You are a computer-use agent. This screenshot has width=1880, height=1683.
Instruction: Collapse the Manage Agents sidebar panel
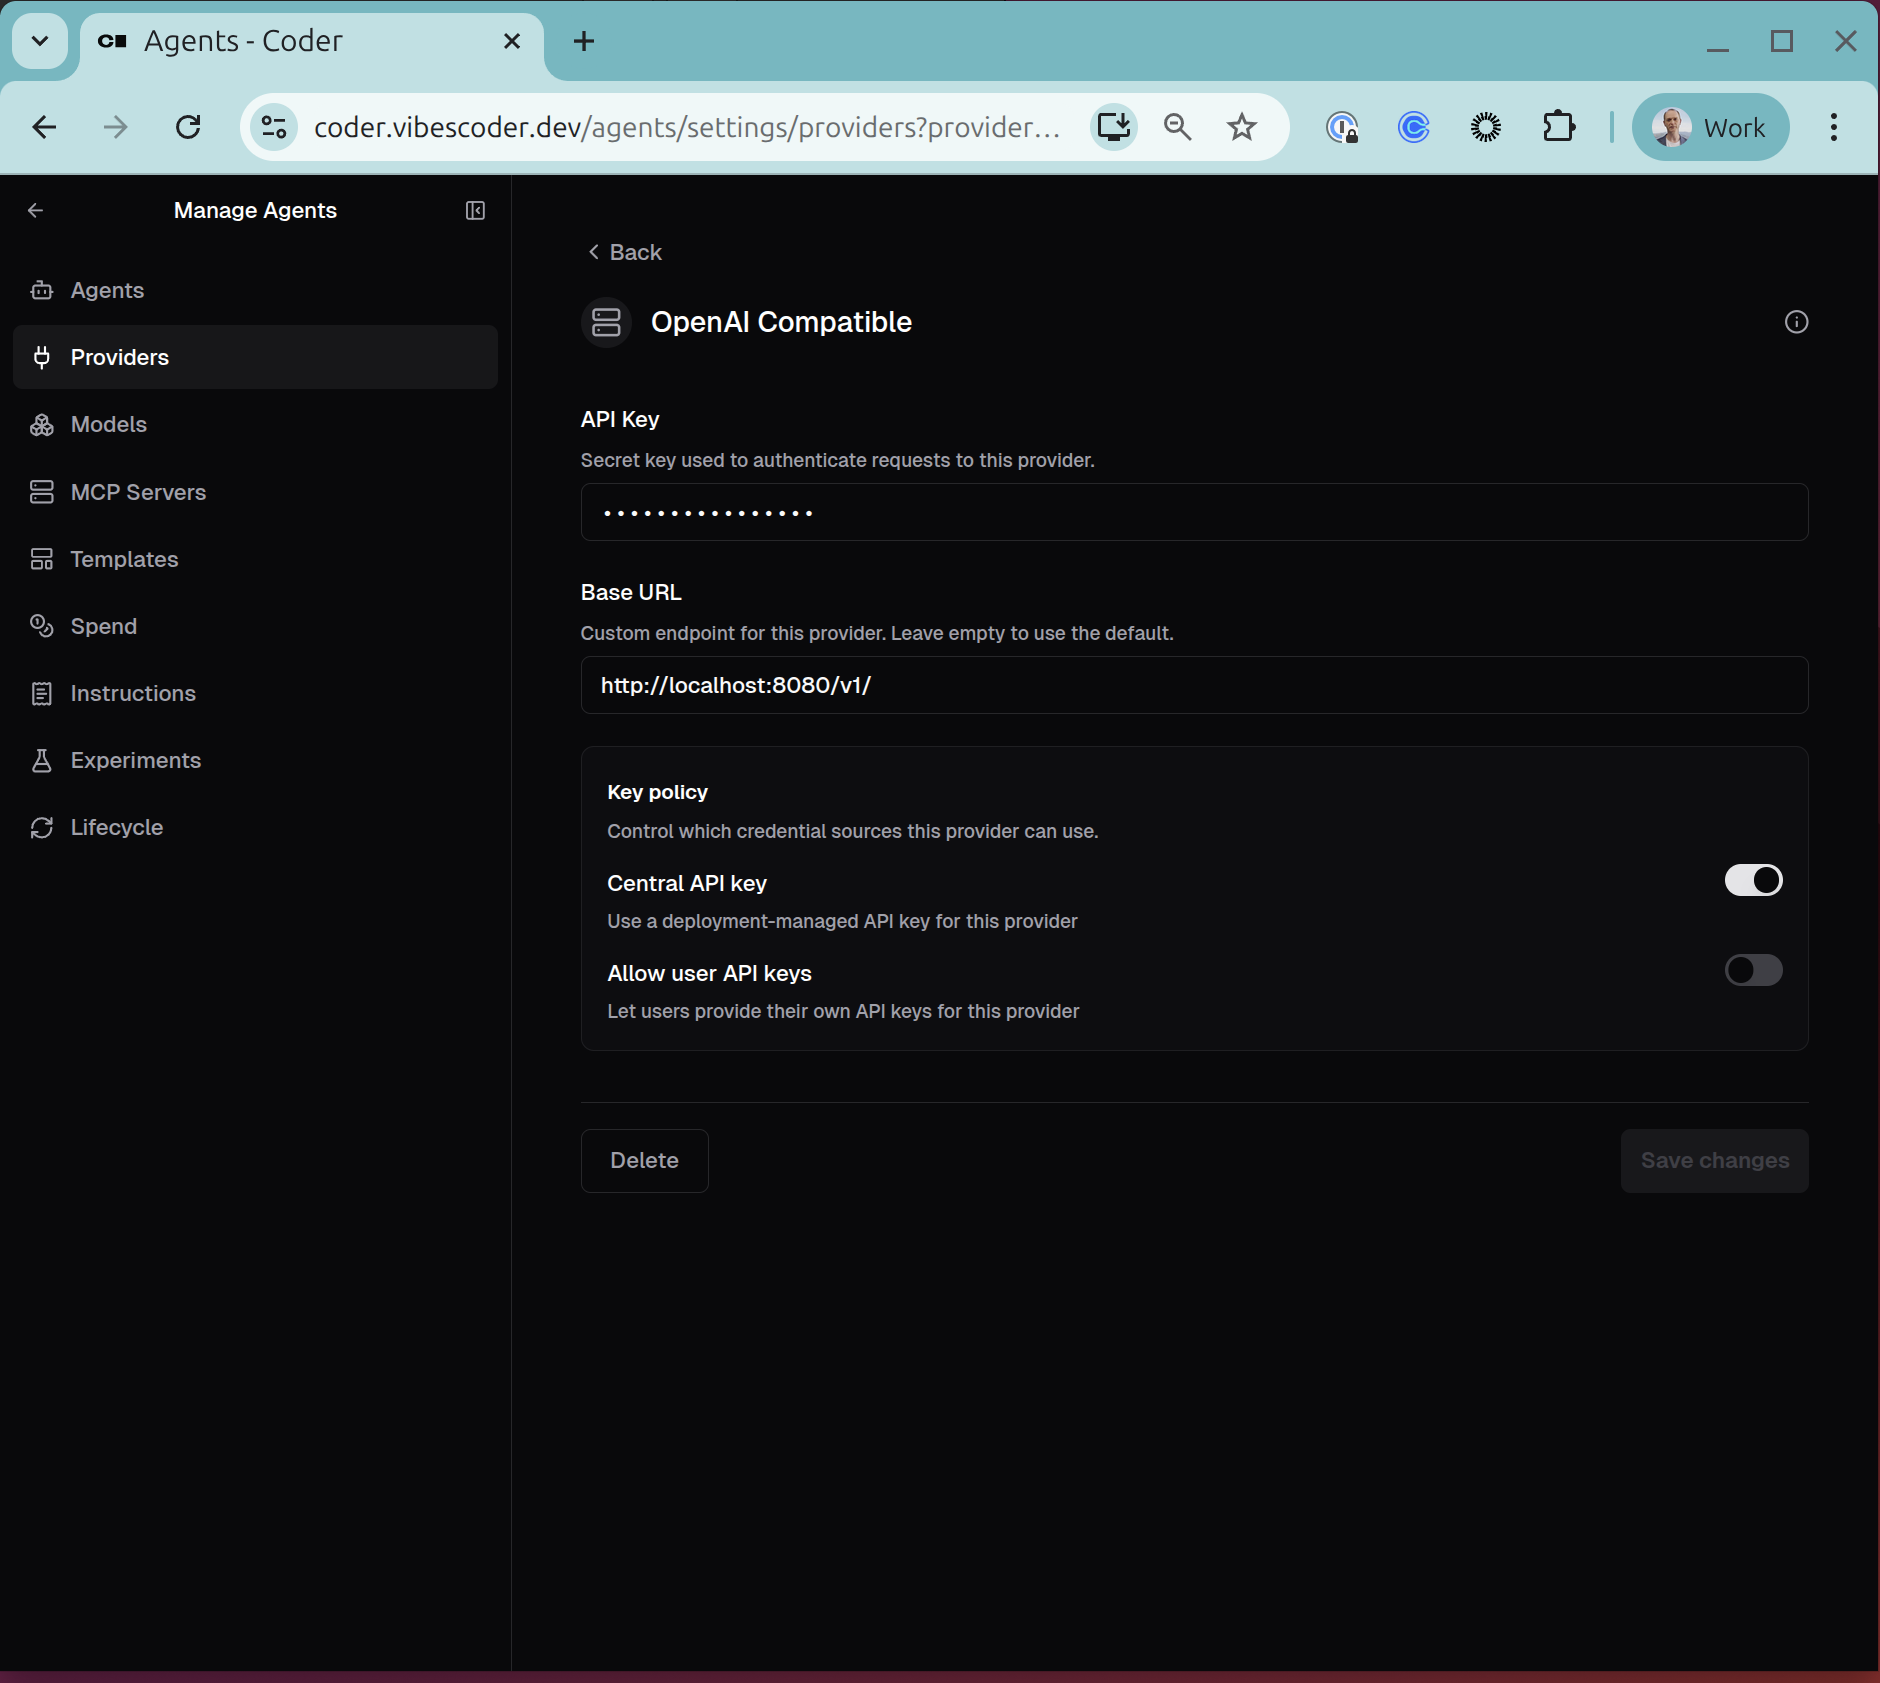476,210
